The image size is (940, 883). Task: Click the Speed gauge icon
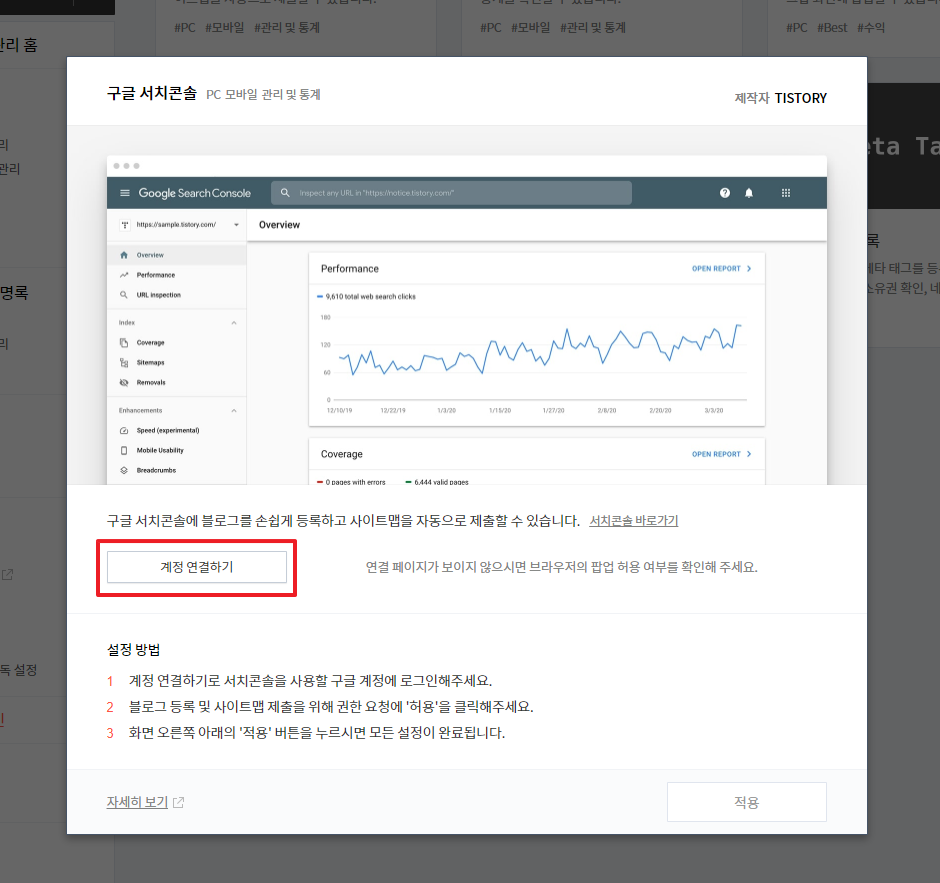(x=124, y=430)
